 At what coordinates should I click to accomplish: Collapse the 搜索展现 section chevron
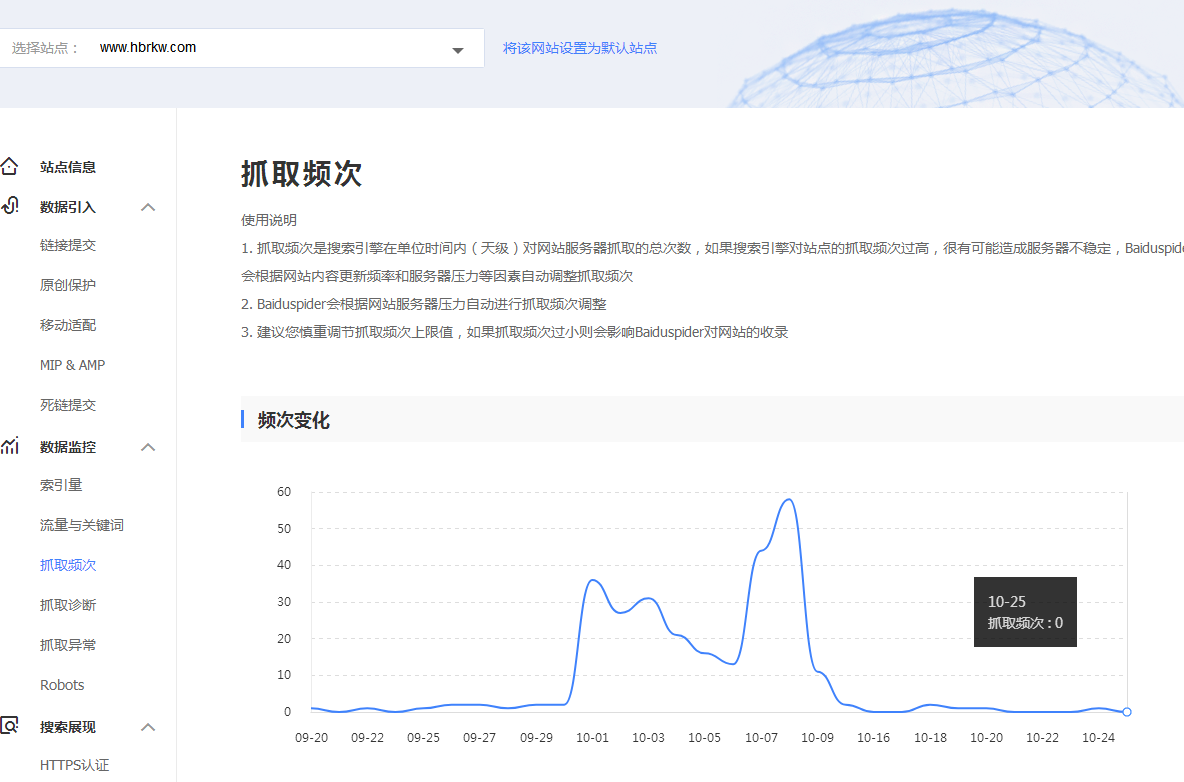click(x=148, y=727)
